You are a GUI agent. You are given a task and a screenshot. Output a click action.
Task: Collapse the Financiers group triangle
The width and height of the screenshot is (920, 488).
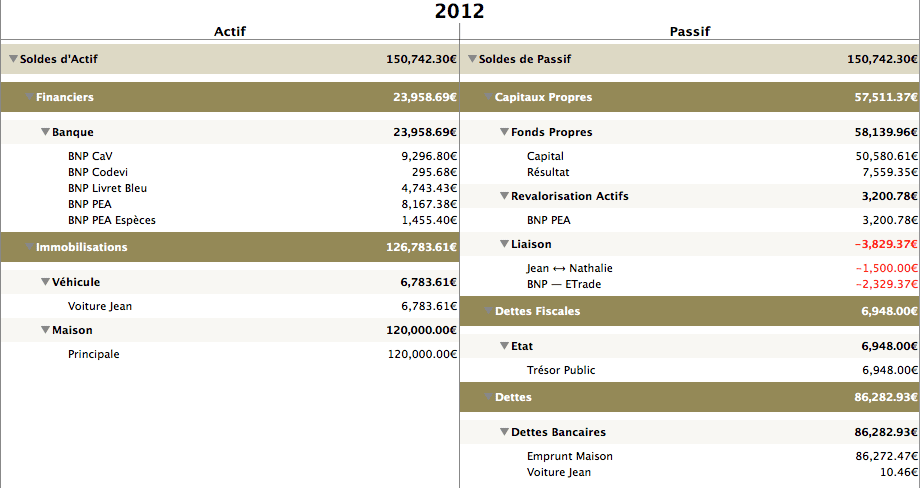(x=29, y=97)
